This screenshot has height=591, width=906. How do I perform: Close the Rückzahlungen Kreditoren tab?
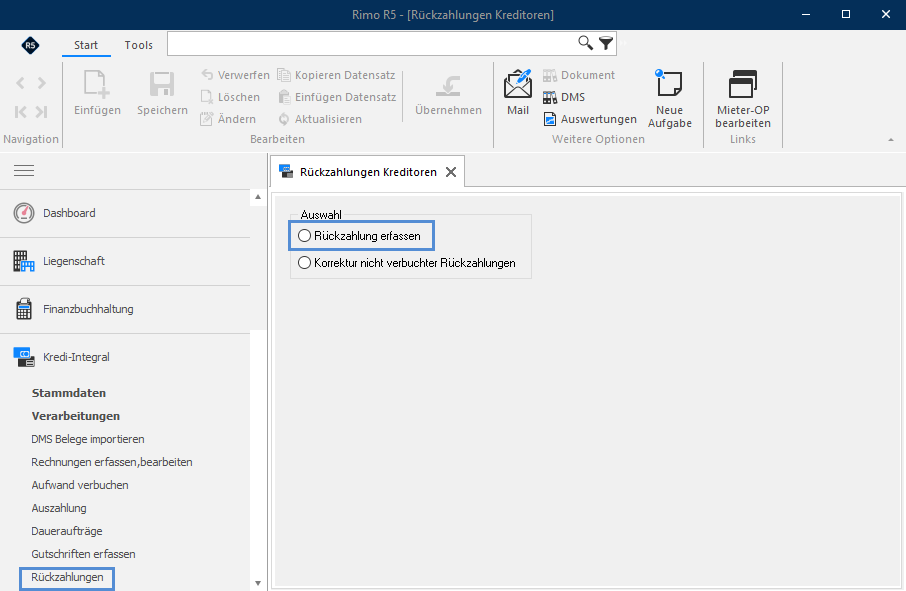click(x=451, y=172)
